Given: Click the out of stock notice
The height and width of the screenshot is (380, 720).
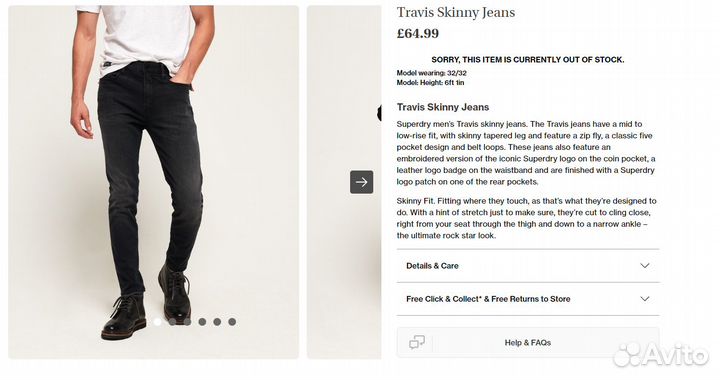Looking at the screenshot, I should coord(528,60).
